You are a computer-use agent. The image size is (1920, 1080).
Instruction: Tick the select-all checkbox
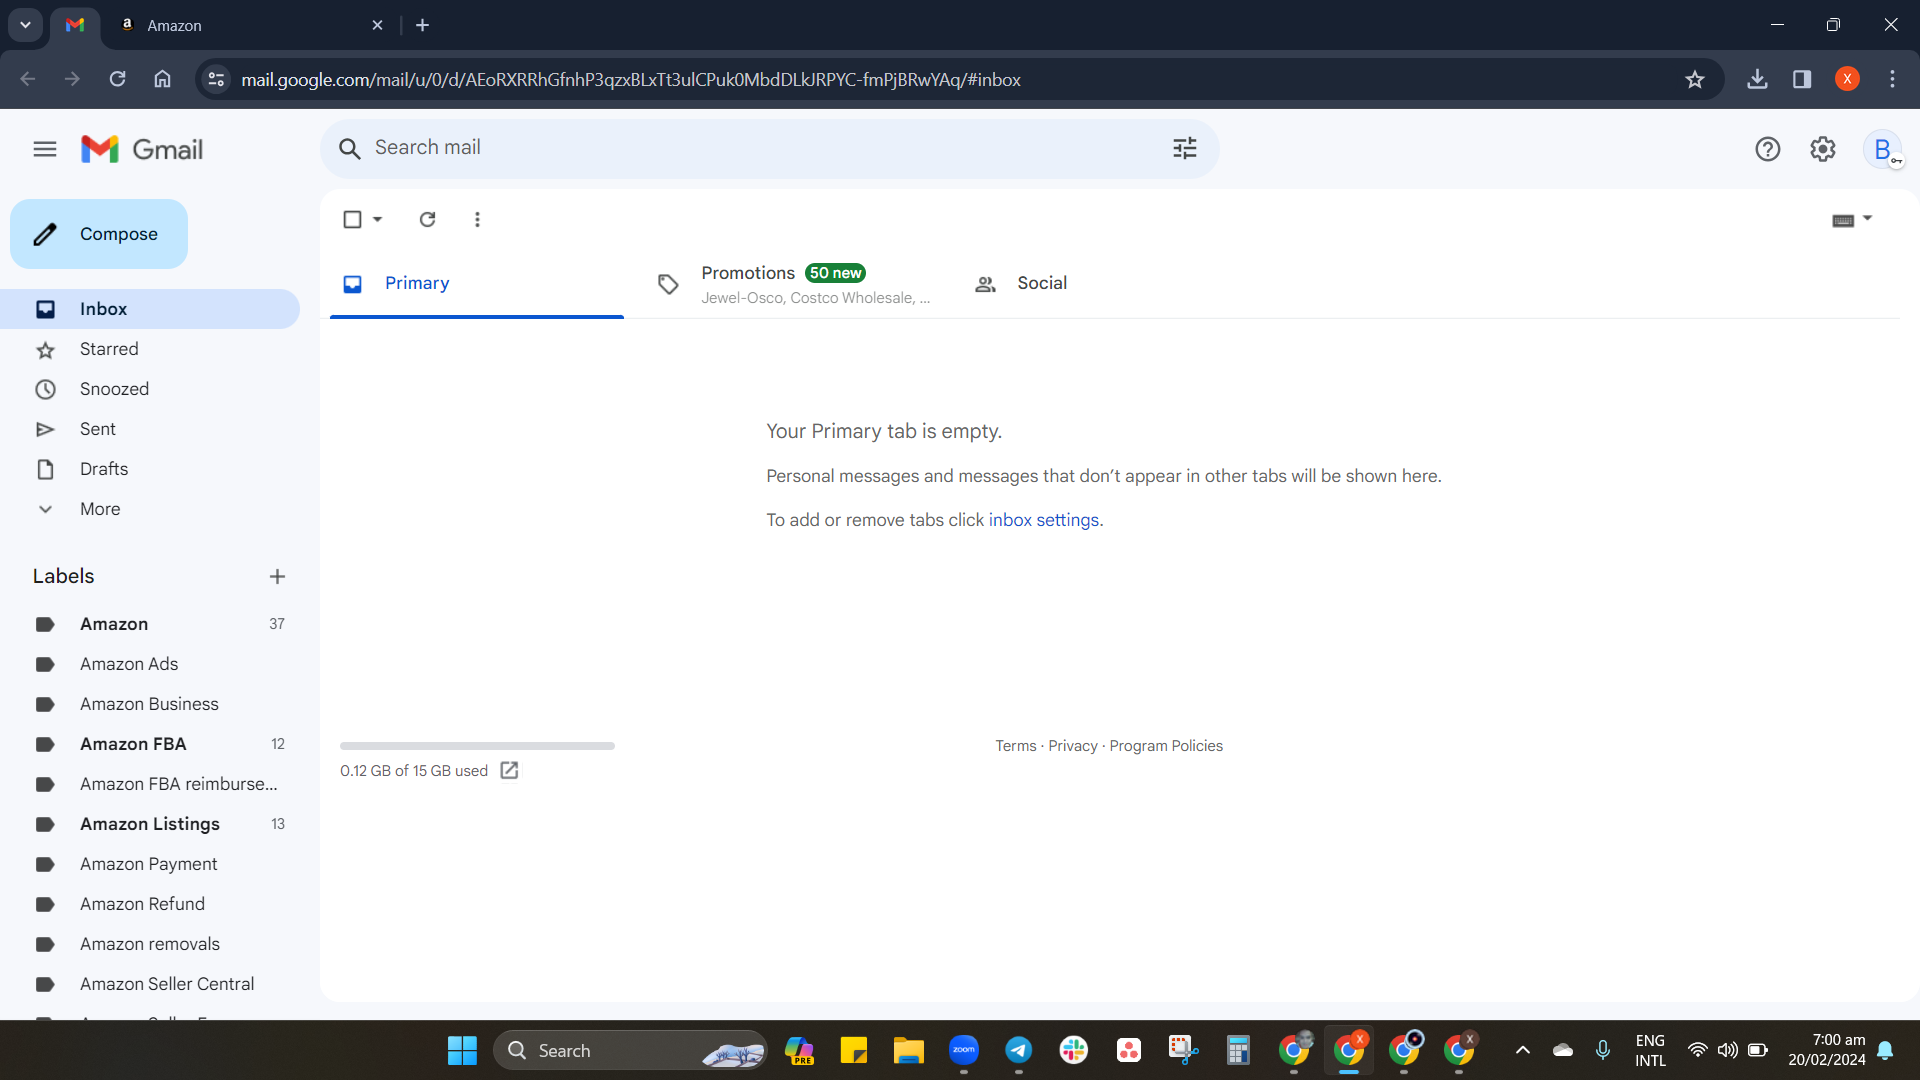tap(352, 219)
